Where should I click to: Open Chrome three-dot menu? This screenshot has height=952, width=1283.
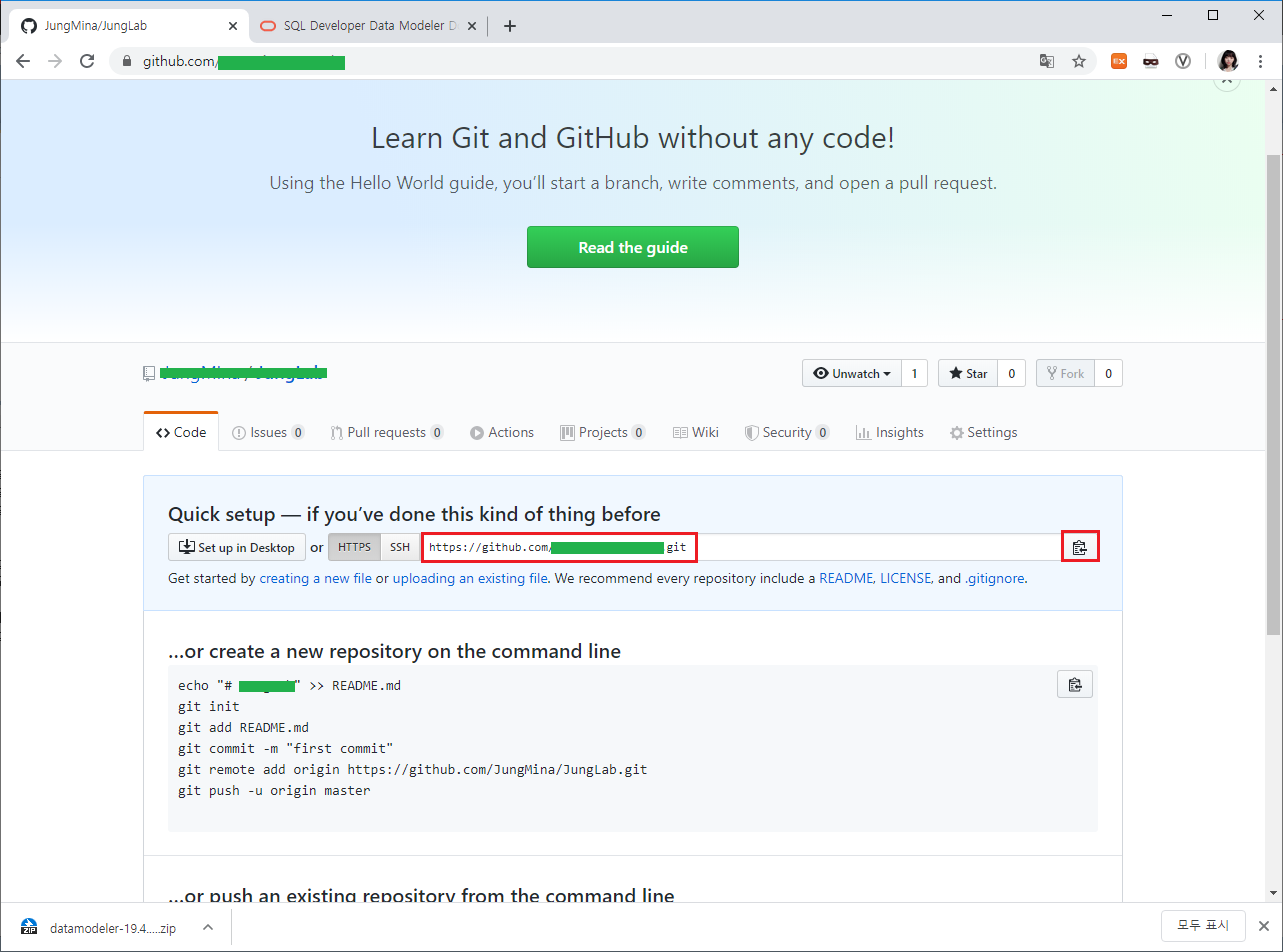click(x=1261, y=61)
